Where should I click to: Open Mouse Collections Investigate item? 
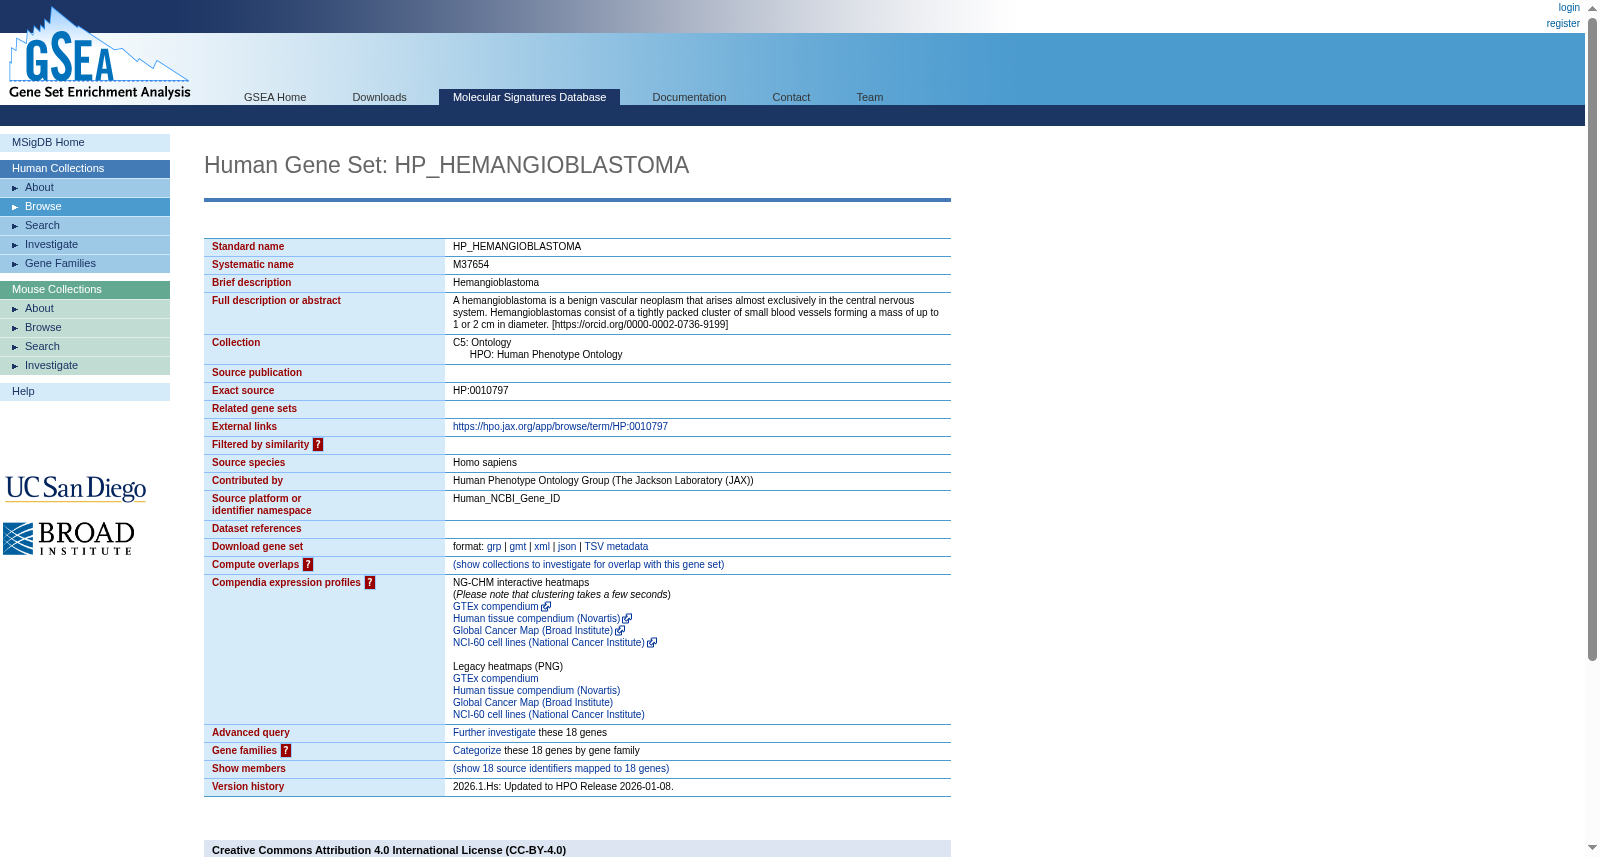(85, 366)
